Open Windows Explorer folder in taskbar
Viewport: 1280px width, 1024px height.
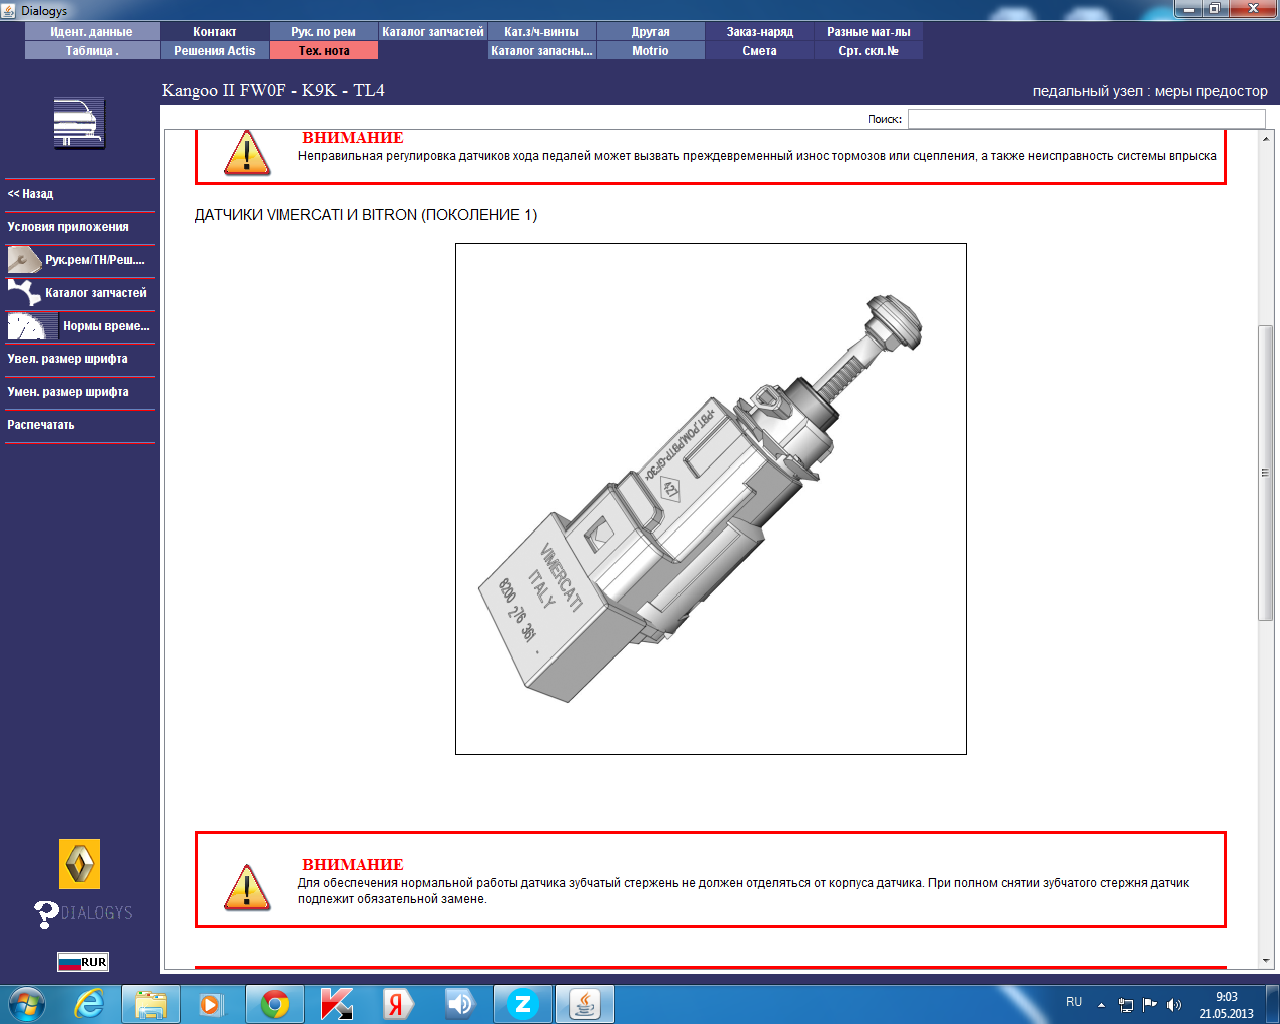[151, 1004]
